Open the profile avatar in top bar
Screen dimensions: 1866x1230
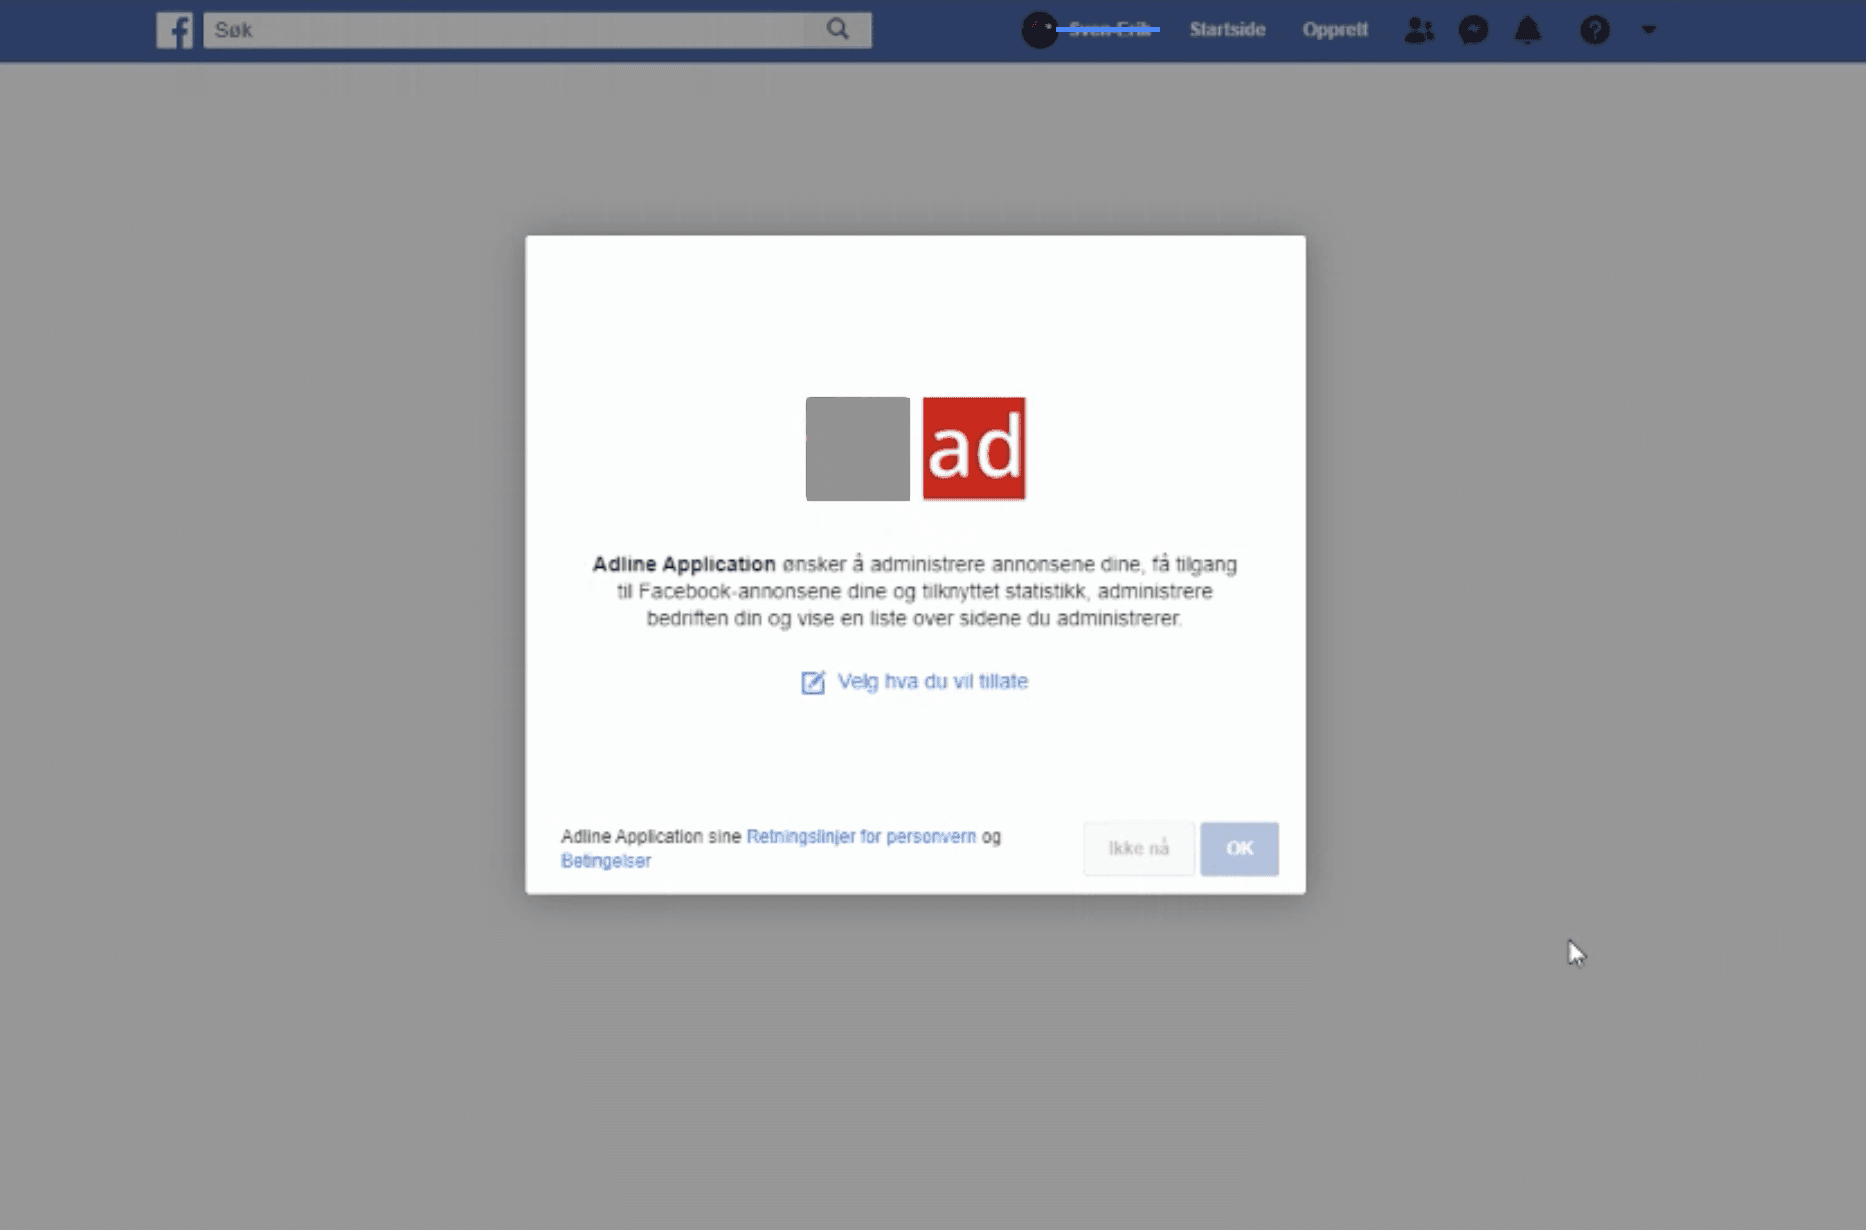point(1039,30)
